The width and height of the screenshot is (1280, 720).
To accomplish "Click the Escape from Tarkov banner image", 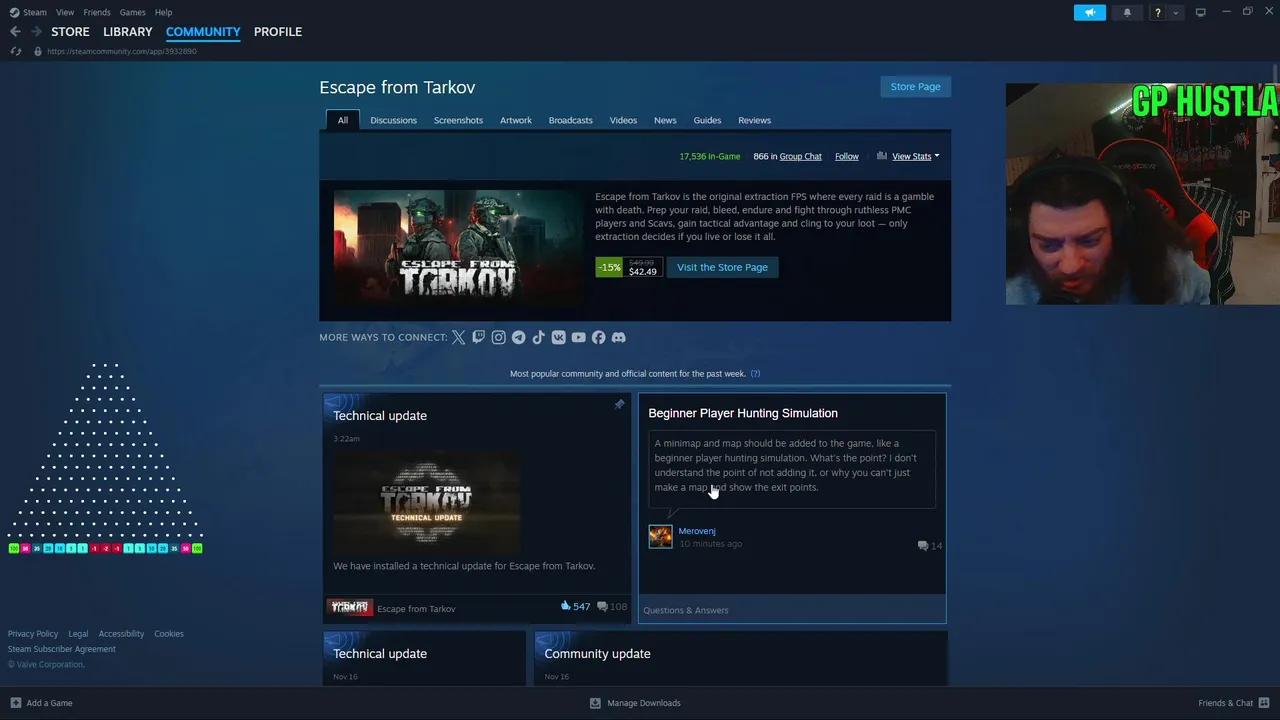I will 458,248.
